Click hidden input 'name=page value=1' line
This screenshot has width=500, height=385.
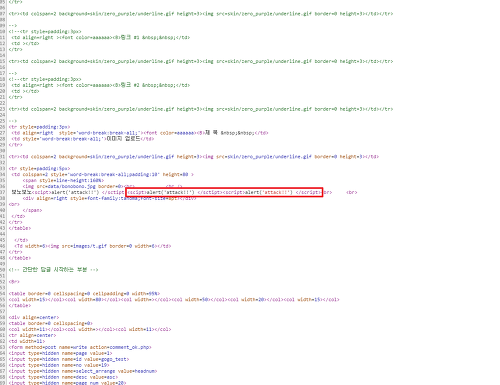click(x=60, y=353)
